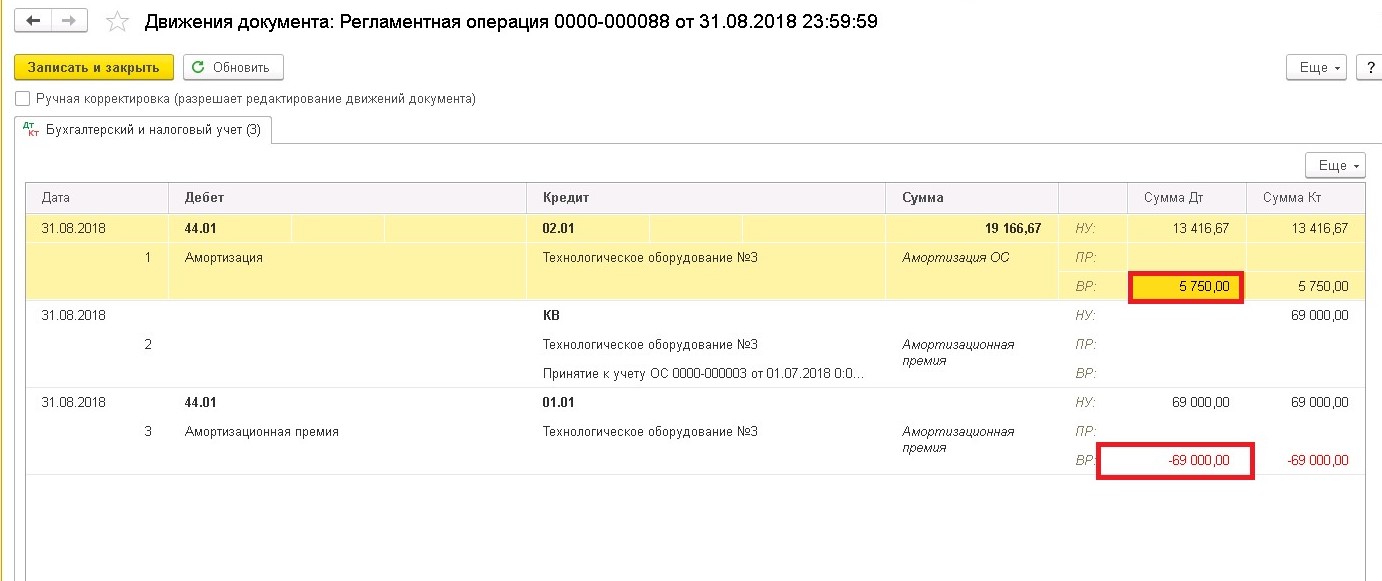Select the -69 000,00 Сумма Дт cell
The height and width of the screenshot is (581, 1382).
click(x=1176, y=461)
